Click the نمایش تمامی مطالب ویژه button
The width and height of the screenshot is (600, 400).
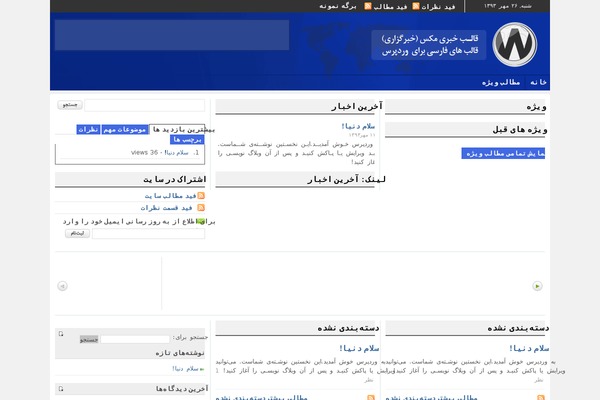(x=503, y=153)
